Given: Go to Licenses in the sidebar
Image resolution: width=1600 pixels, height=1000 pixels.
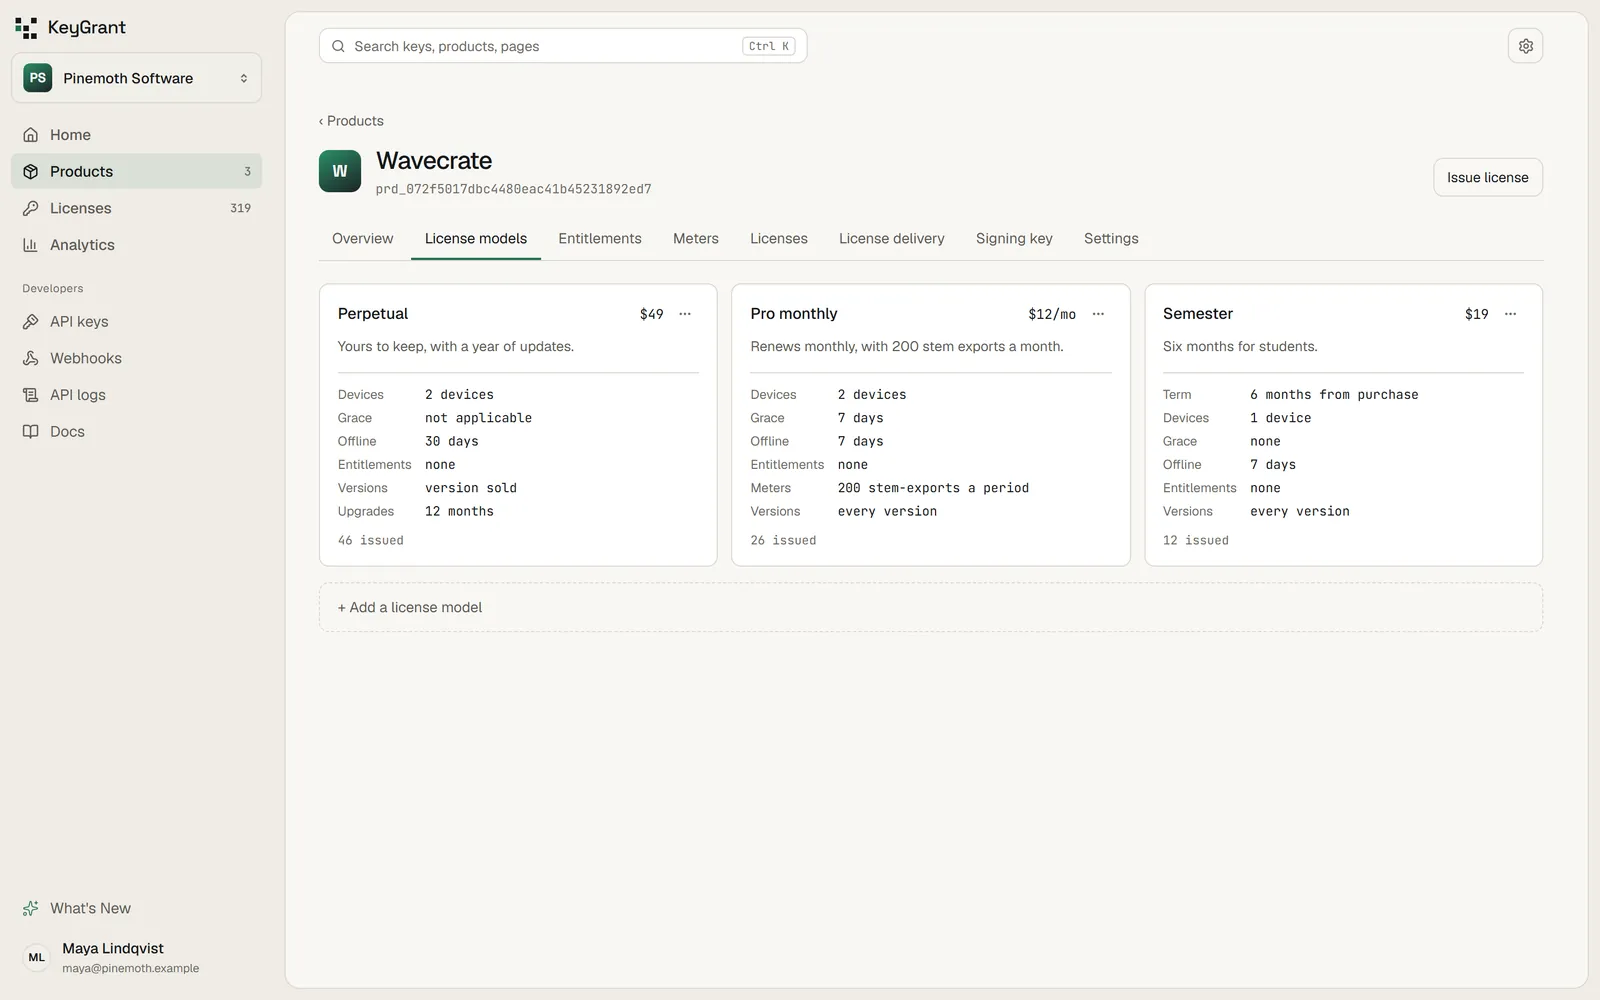Looking at the screenshot, I should click(136, 208).
